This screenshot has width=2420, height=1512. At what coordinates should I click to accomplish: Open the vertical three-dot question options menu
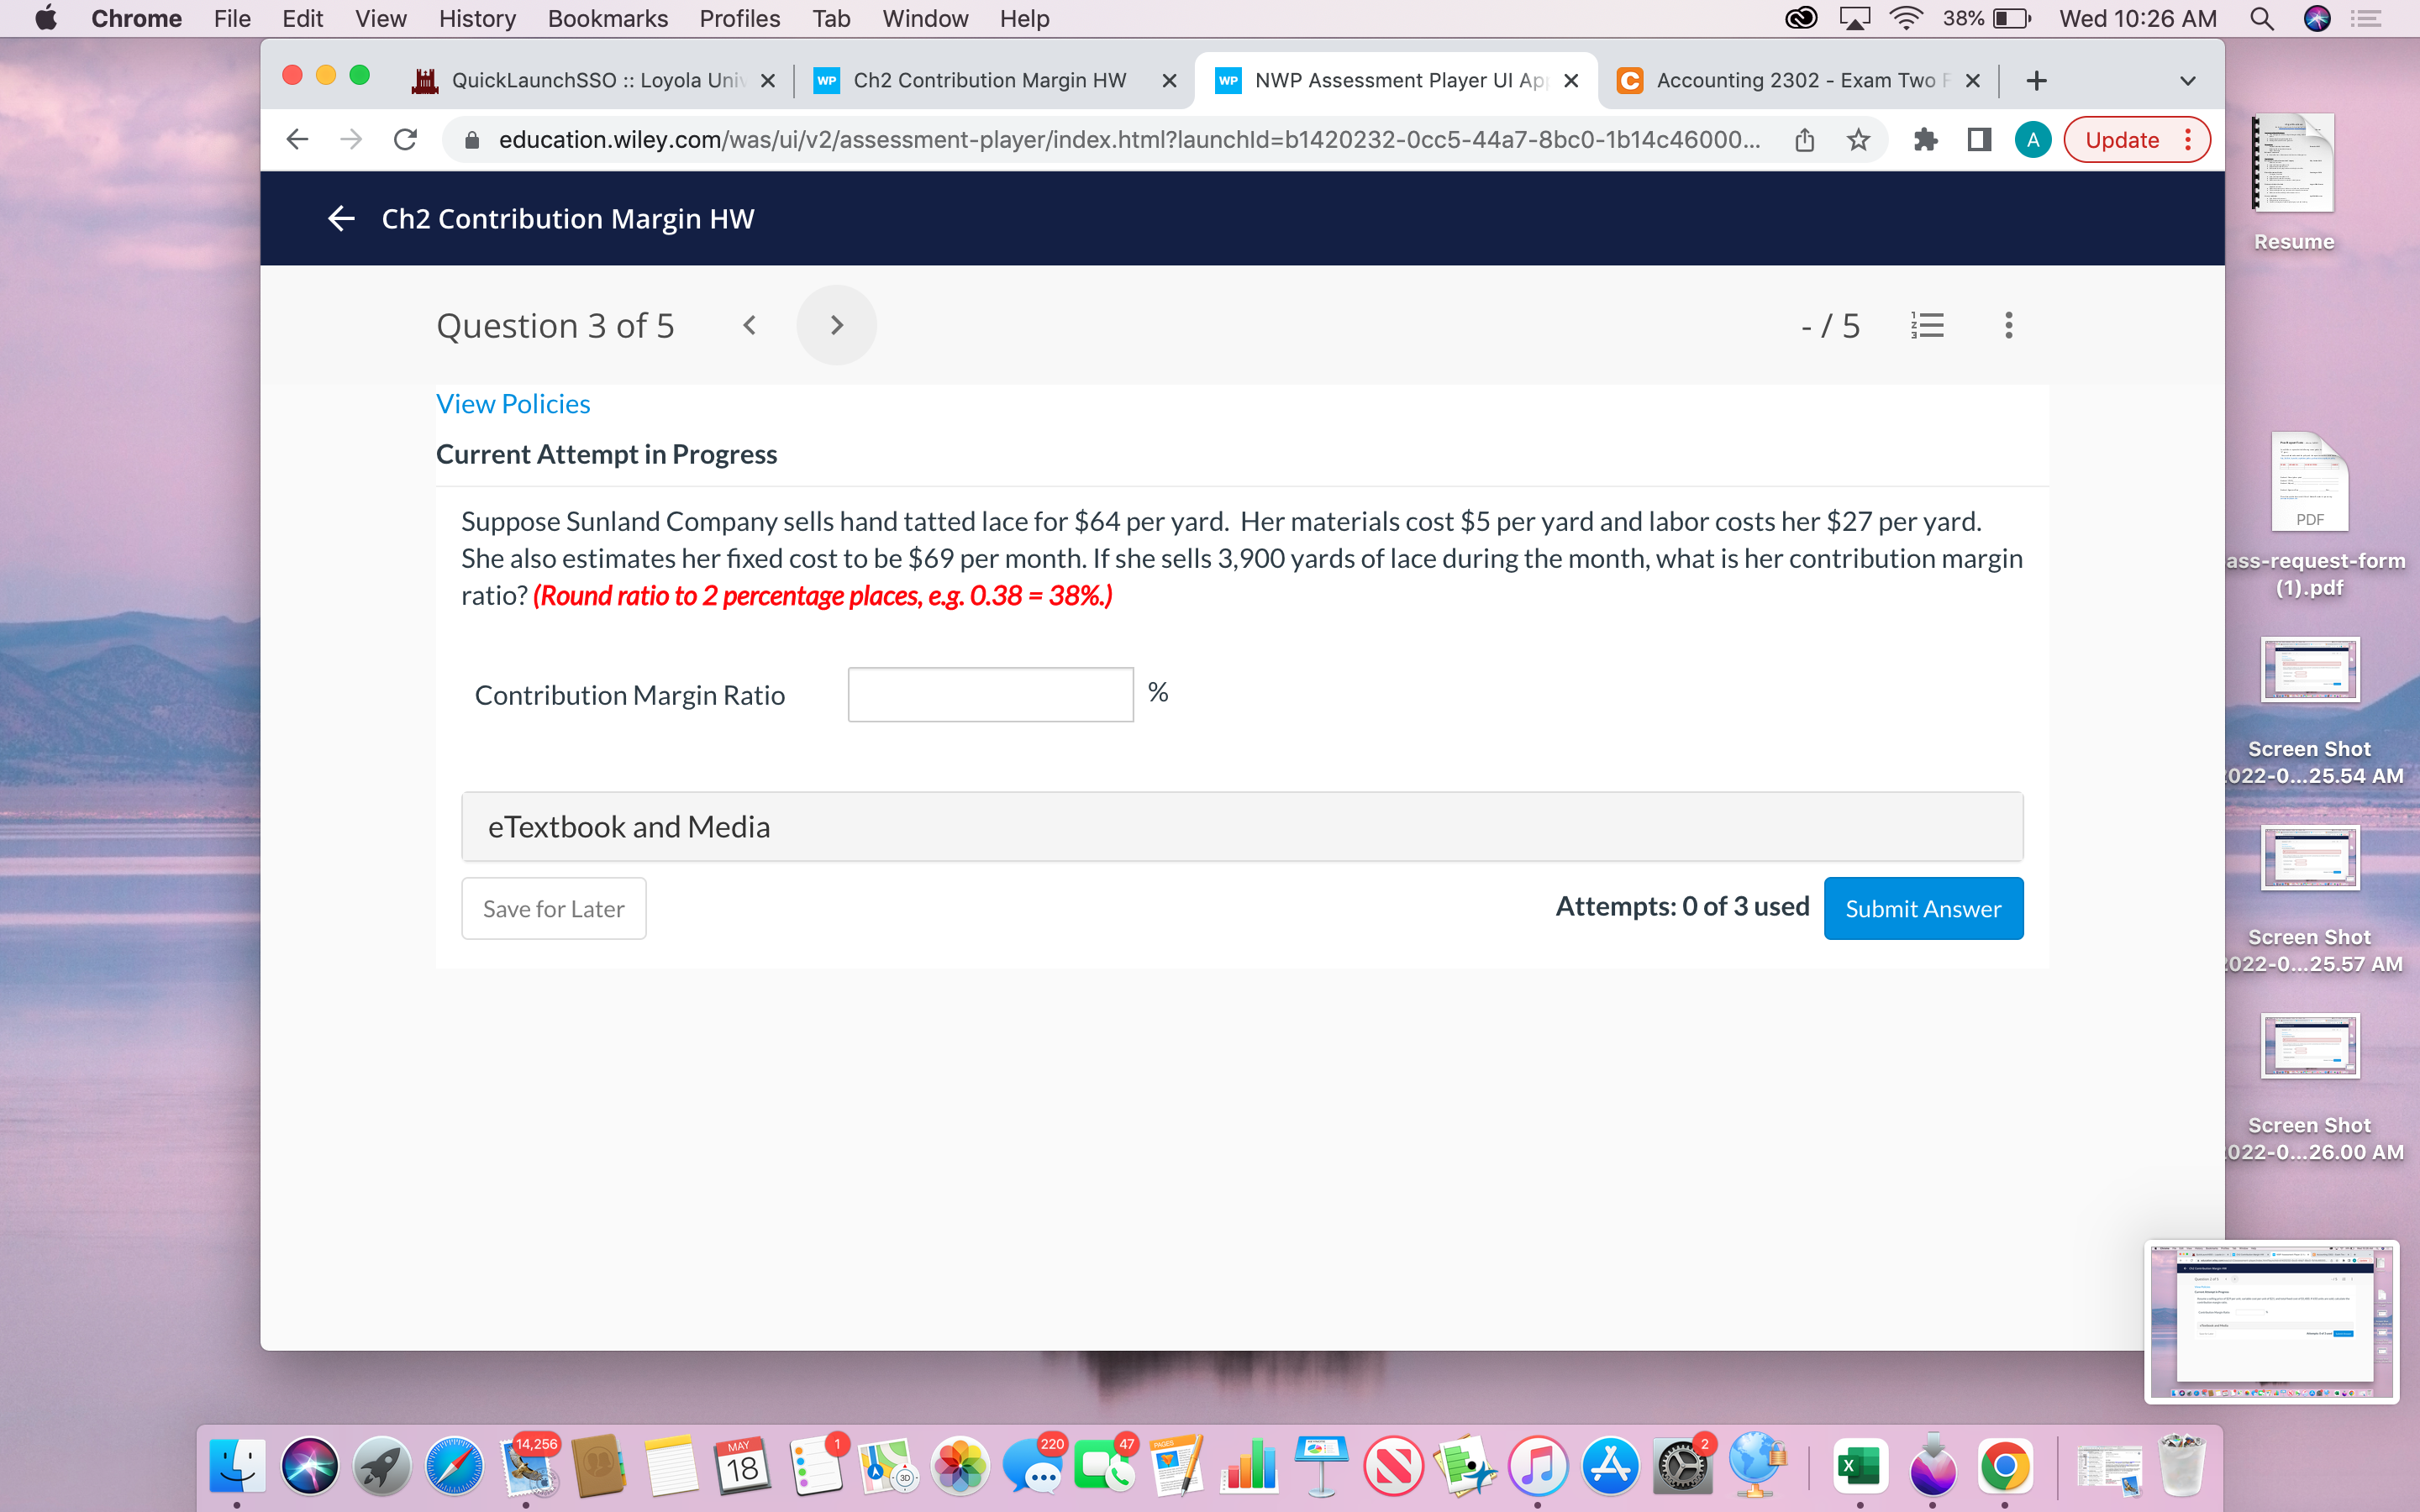tap(2008, 324)
